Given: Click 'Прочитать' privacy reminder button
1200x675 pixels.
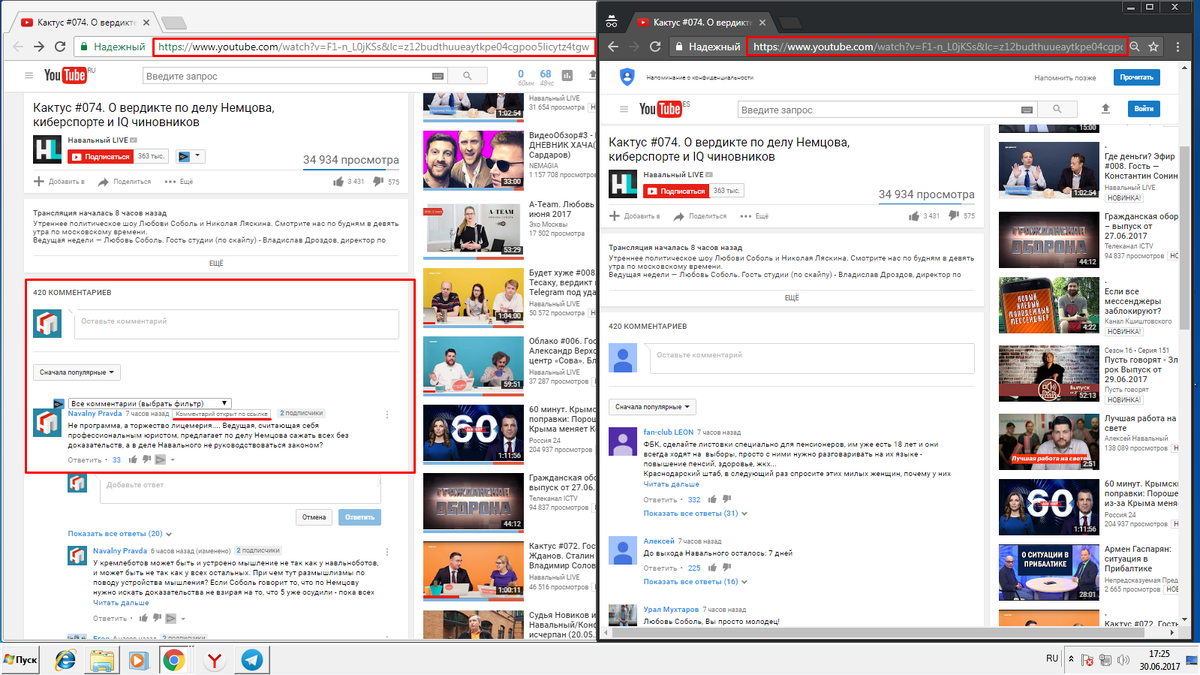Looking at the screenshot, I should click(x=1137, y=77).
